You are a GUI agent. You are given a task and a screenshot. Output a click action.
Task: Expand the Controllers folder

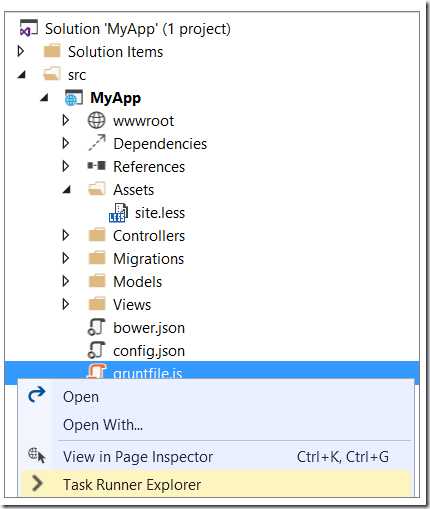click(66, 235)
